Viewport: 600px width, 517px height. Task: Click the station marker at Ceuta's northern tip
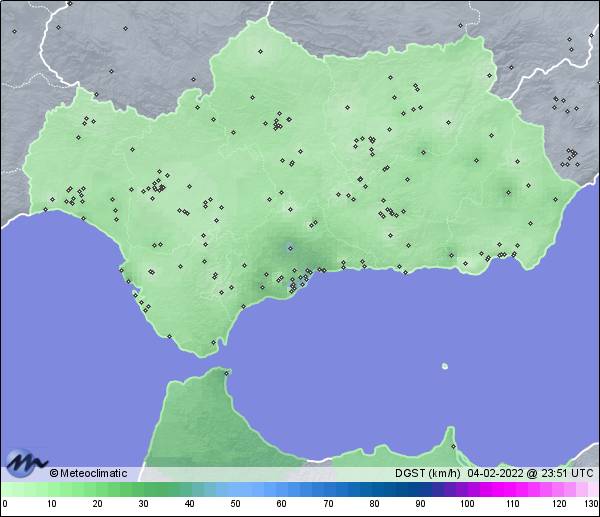point(227,374)
